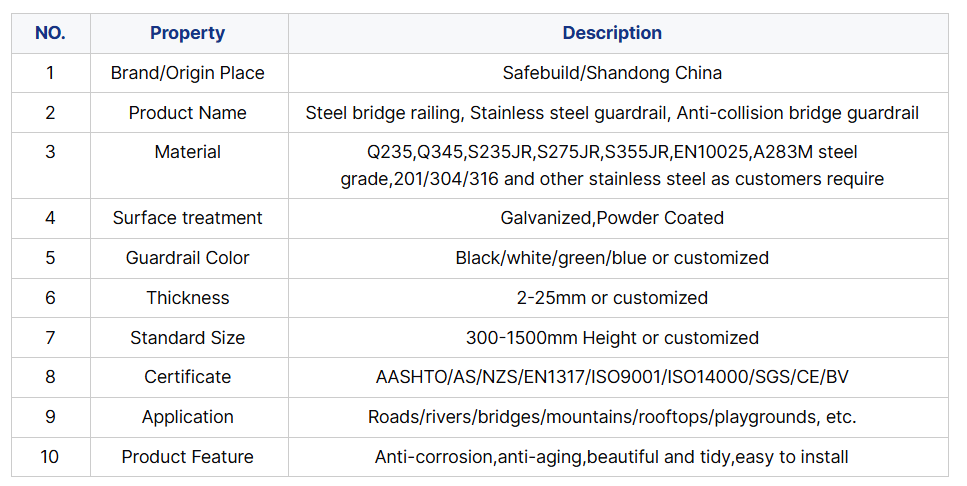Click the Property column header

[x=188, y=33]
